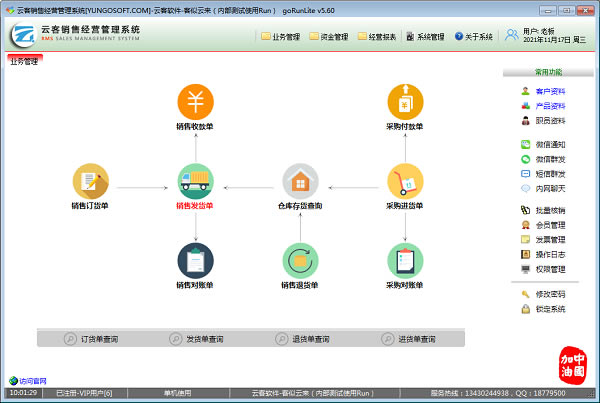Click status bar text 单机使用
Viewport: 600px width, 403px height.
tap(178, 393)
